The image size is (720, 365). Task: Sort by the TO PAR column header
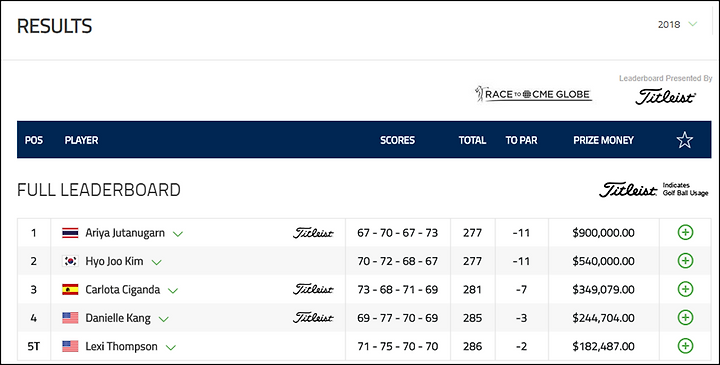(521, 140)
